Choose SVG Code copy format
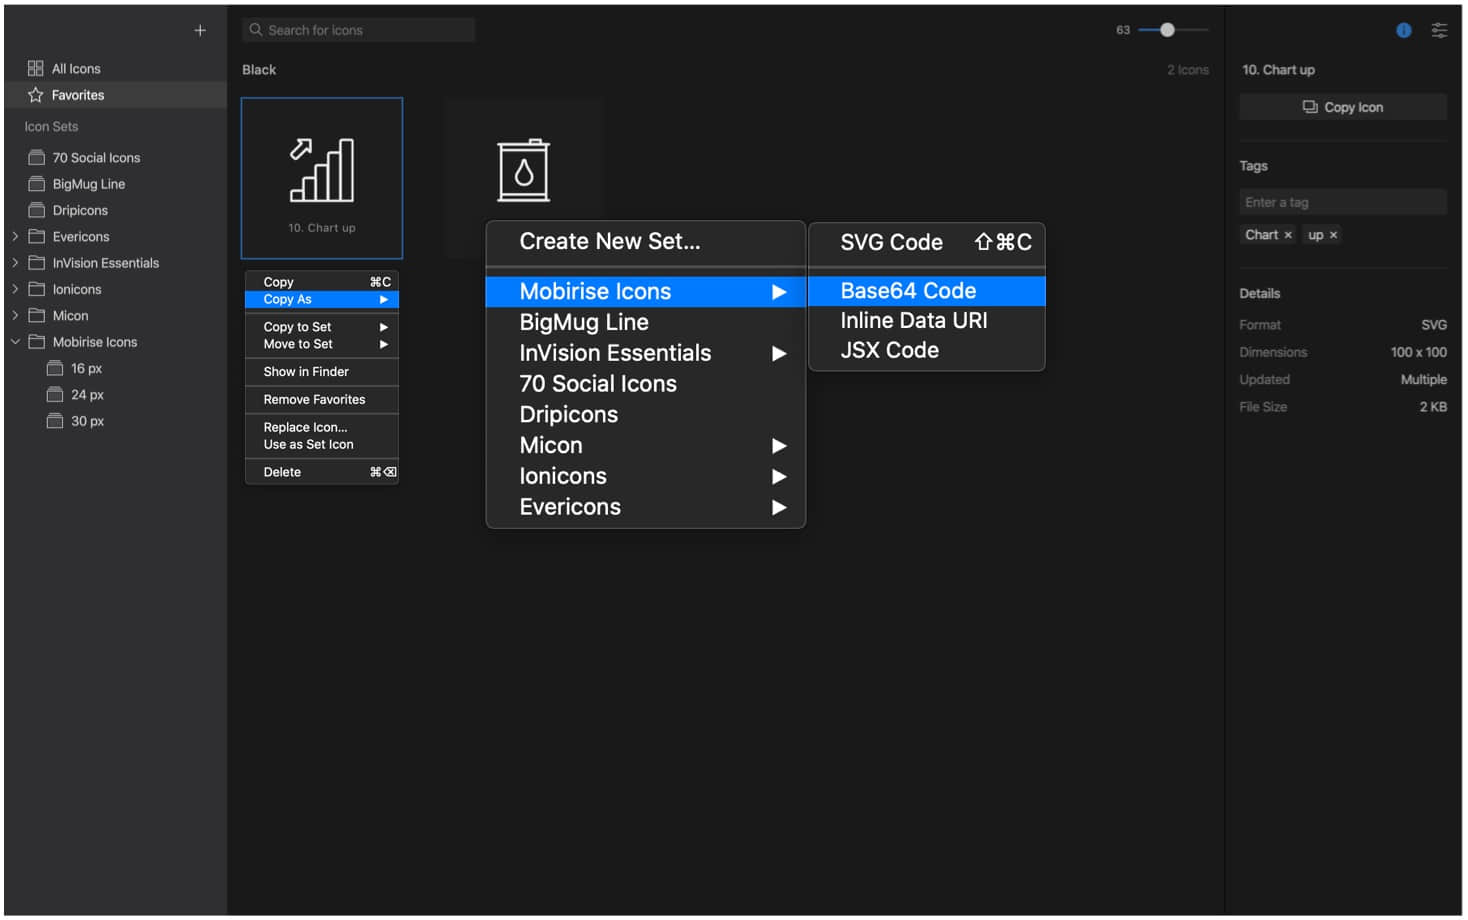The image size is (1468, 920). (x=927, y=243)
